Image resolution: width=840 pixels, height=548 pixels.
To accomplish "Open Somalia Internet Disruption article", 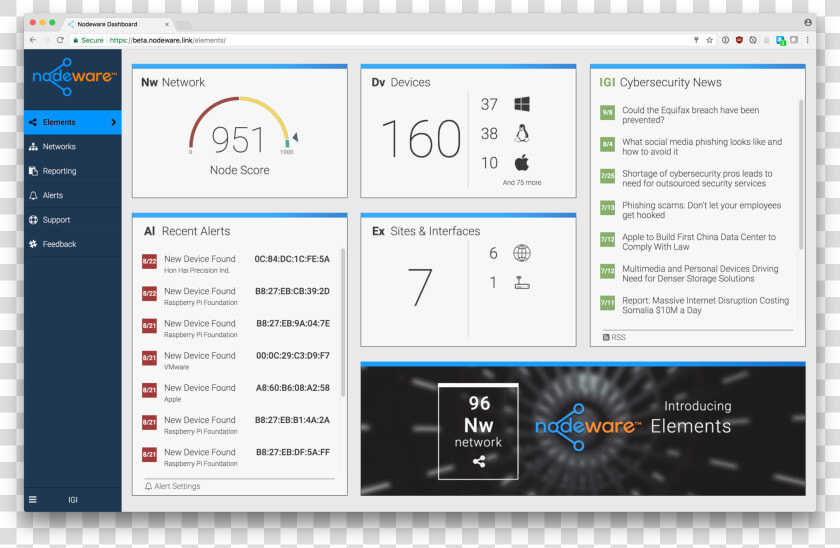I will 706,305.
